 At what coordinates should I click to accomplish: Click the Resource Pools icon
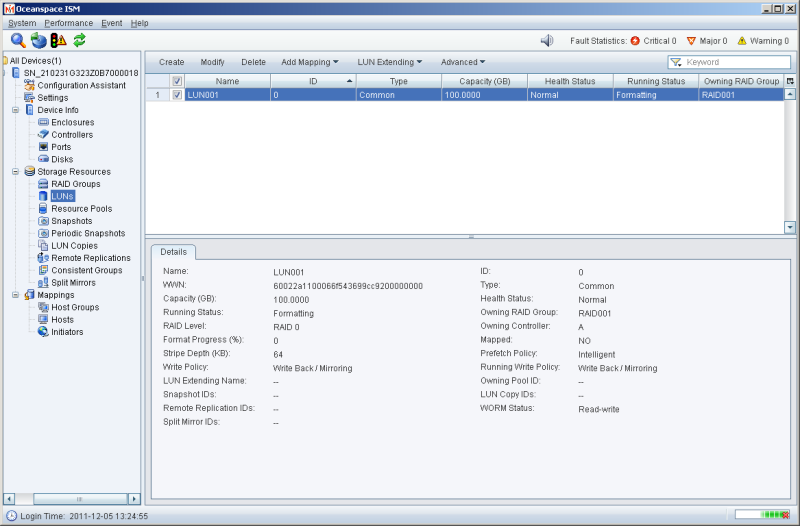pyautogui.click(x=43, y=209)
